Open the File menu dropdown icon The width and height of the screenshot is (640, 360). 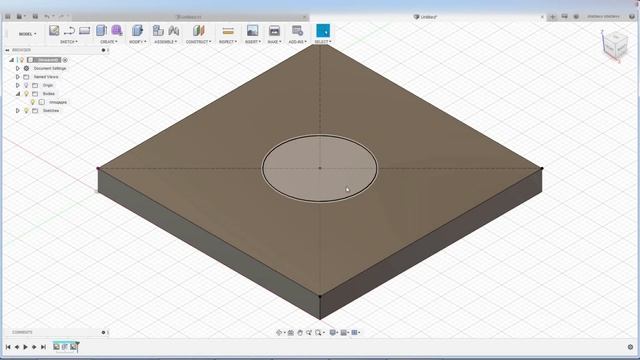tap(20, 16)
